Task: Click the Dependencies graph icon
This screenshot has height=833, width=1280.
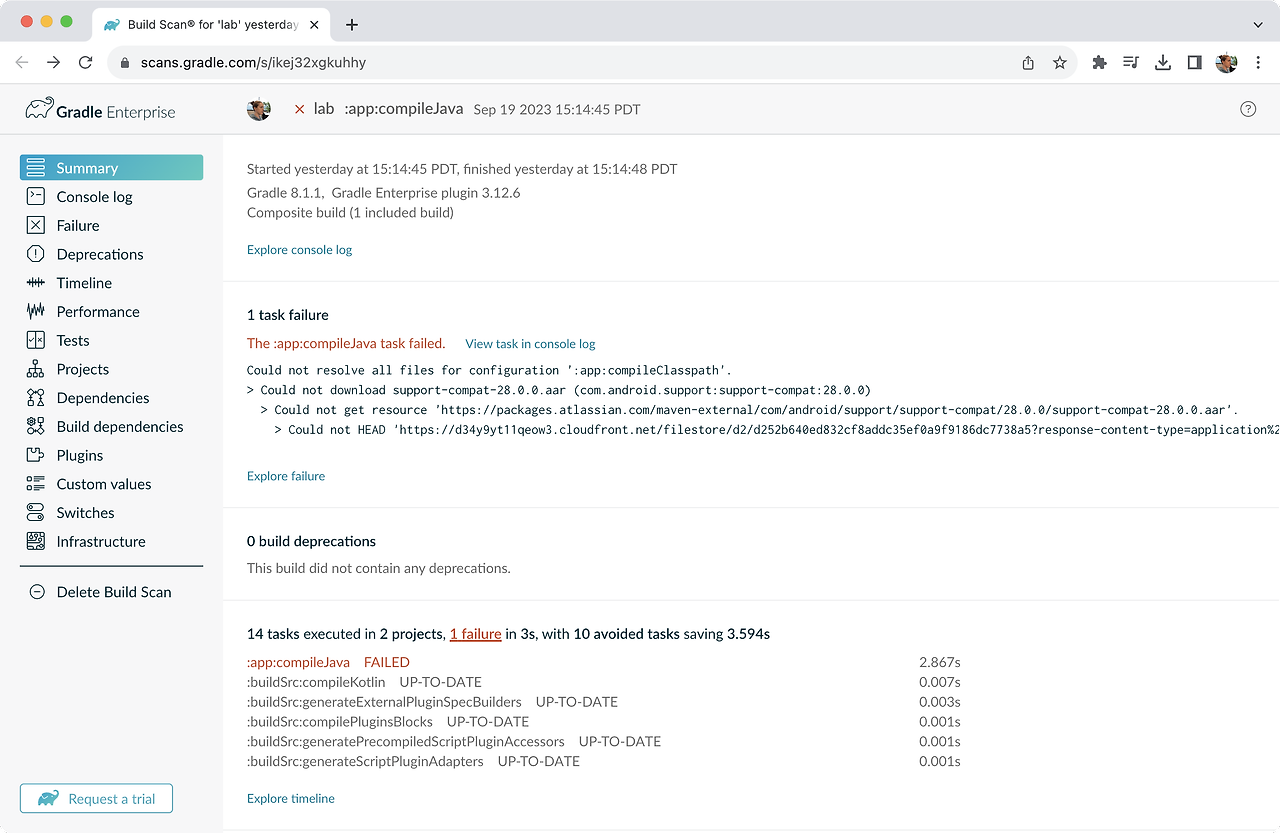Action: [x=36, y=398]
